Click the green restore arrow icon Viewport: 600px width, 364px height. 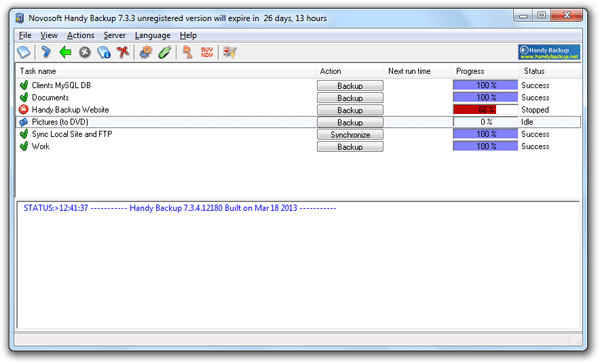coord(65,52)
